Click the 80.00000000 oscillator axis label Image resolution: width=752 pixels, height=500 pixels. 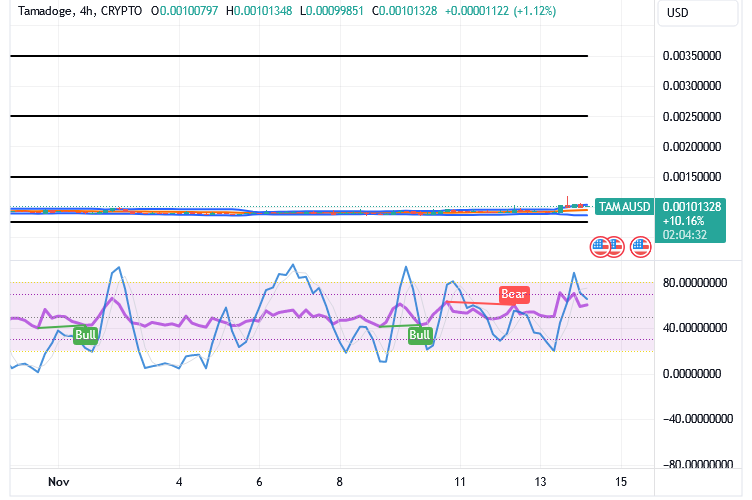pos(695,283)
